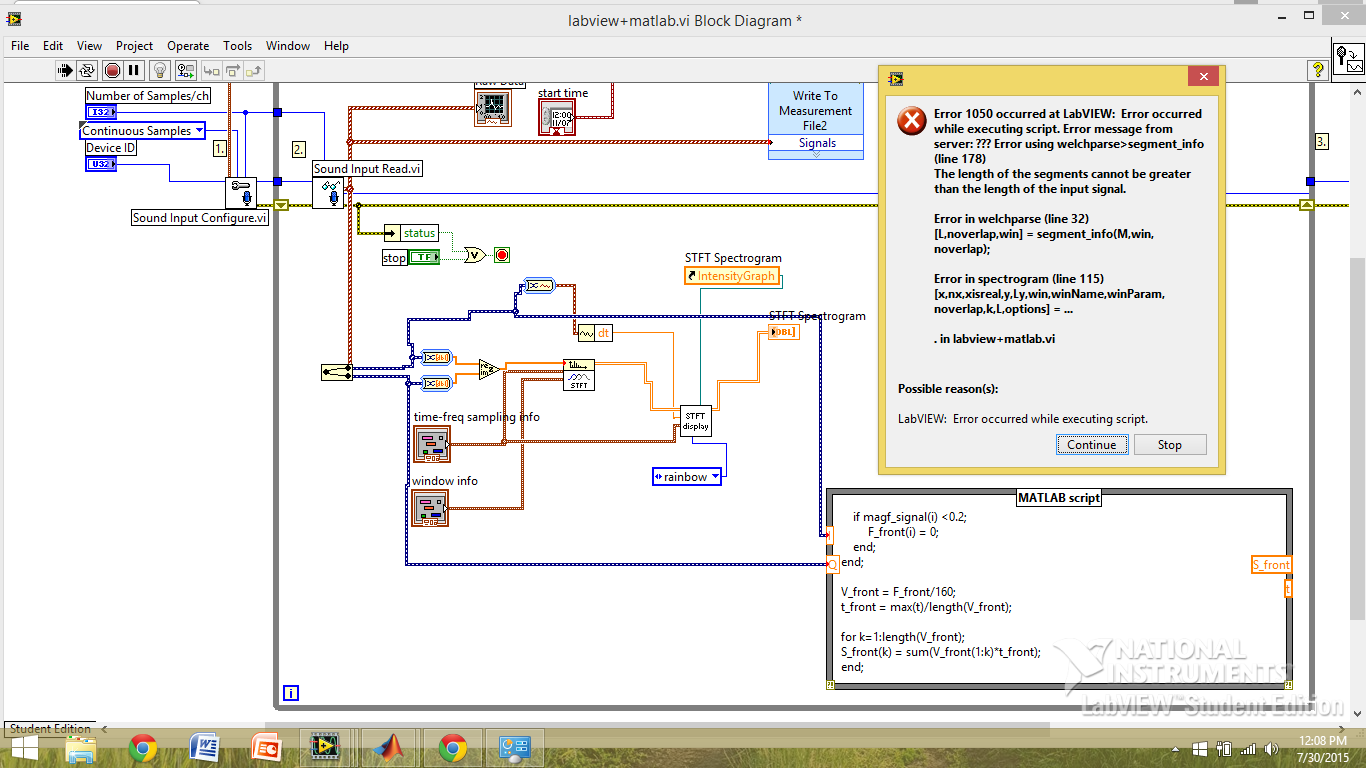This screenshot has width=1366, height=768.
Task: Close the Error 1050 dialog
Action: pos(1203,77)
